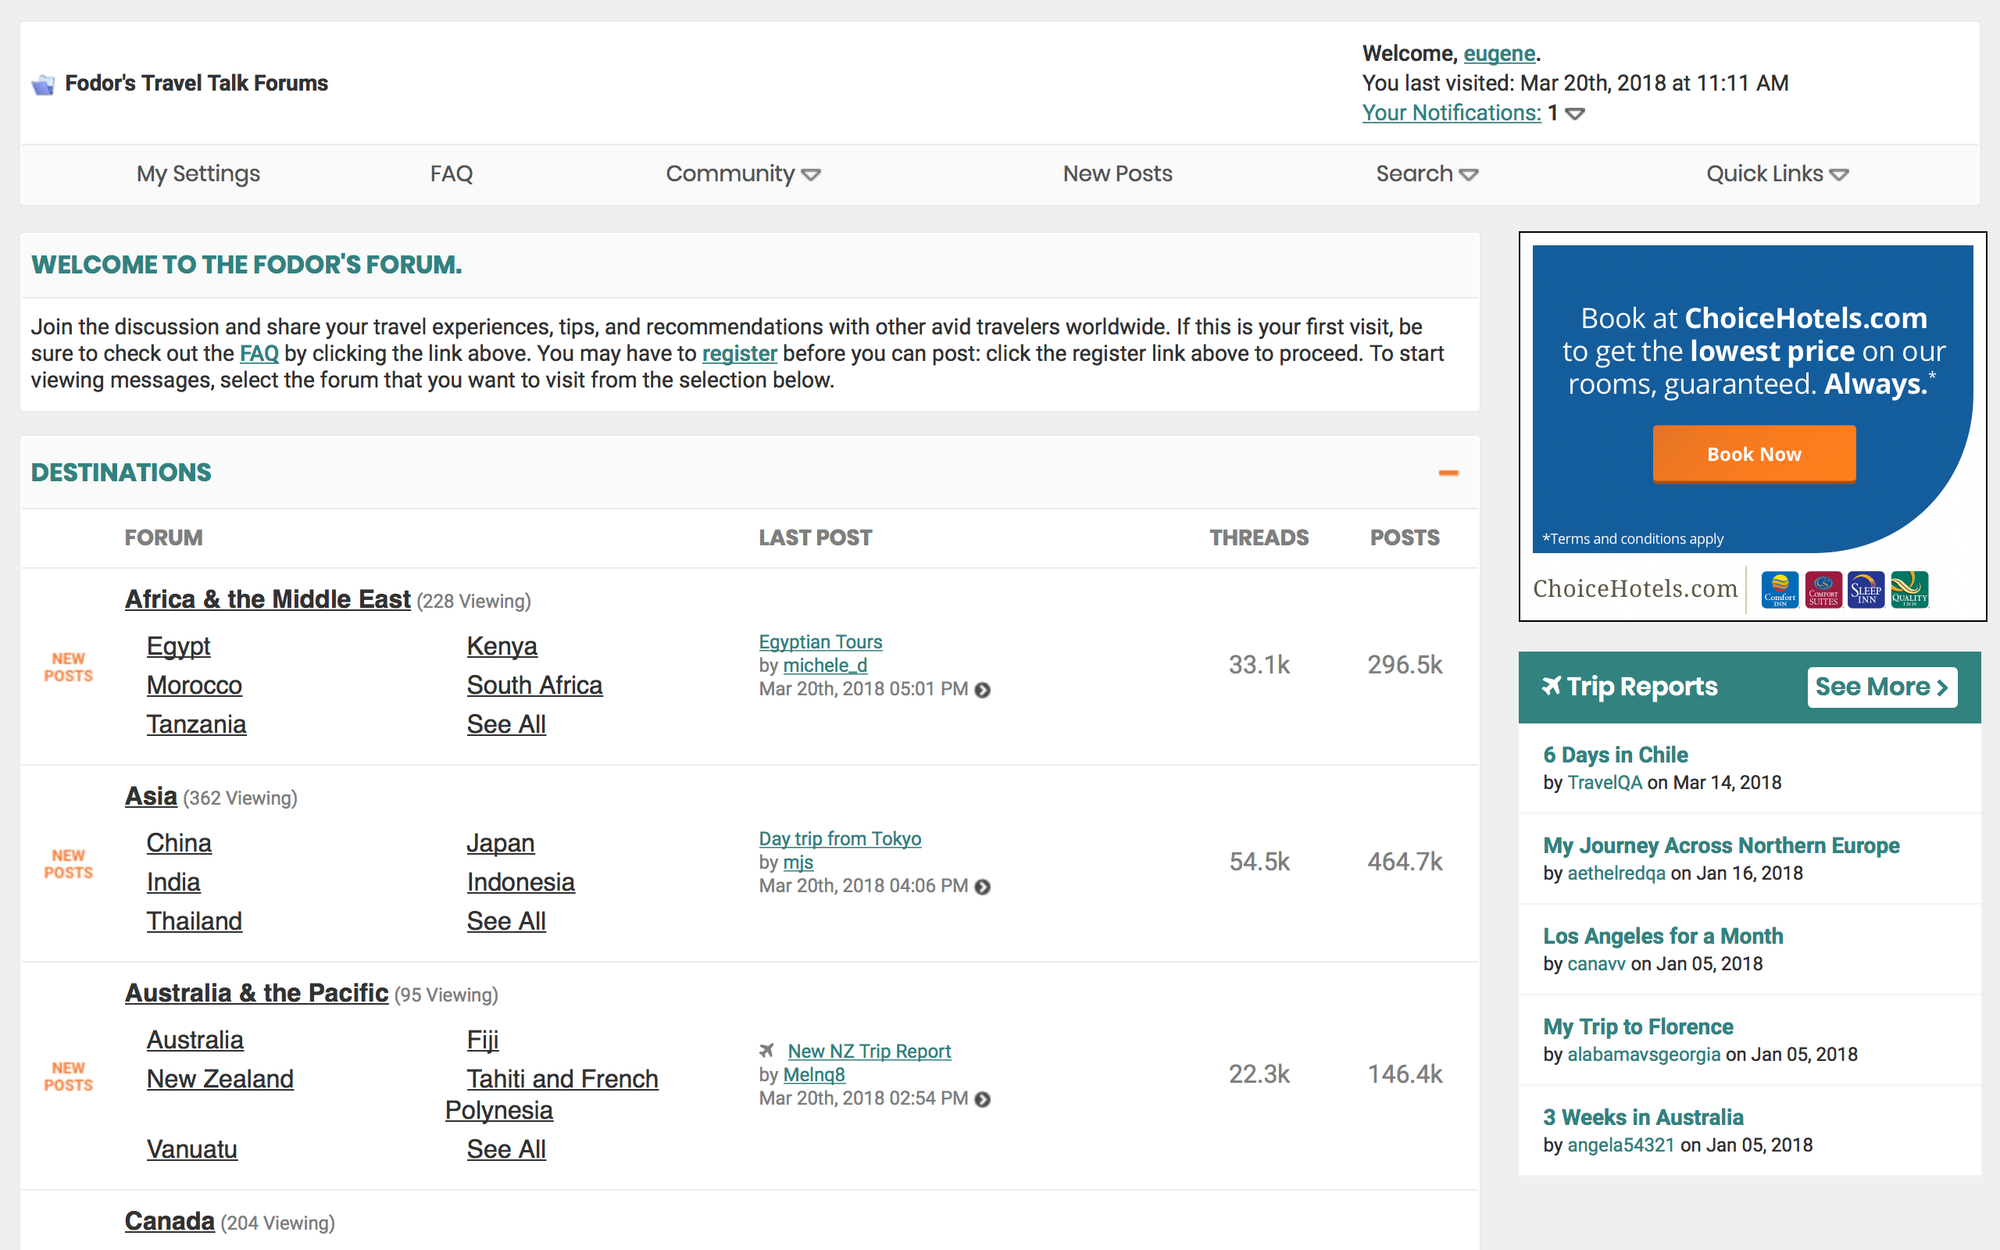Click the NEW POSTS indicator for Asia forum

(x=68, y=864)
